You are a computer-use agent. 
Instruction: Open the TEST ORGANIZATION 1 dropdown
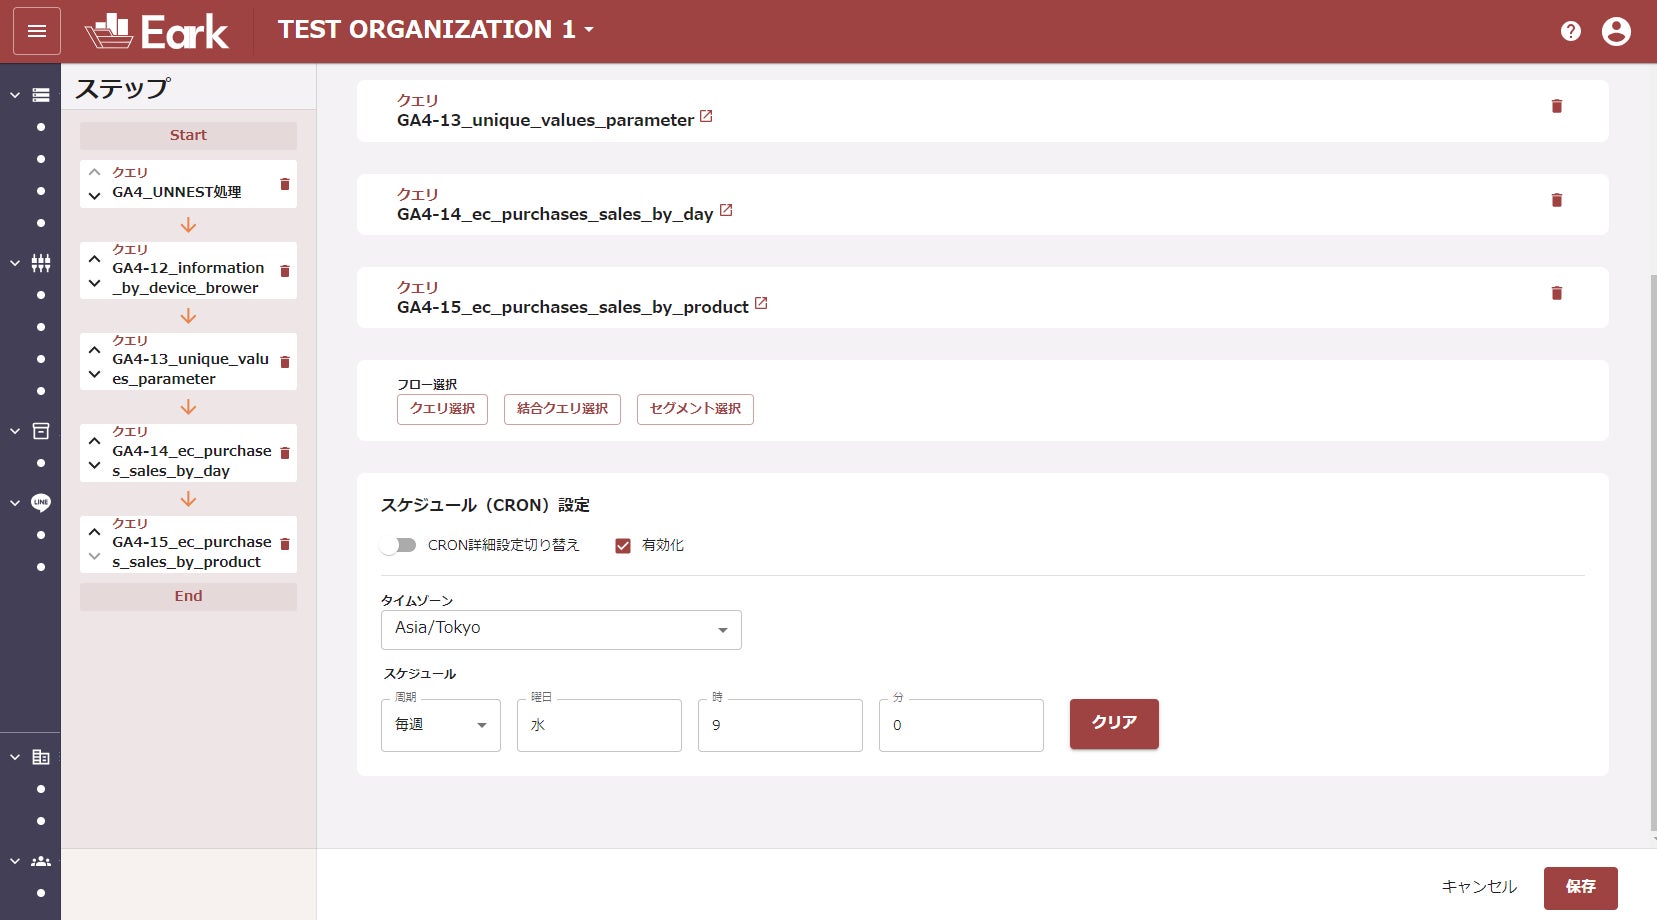(436, 30)
